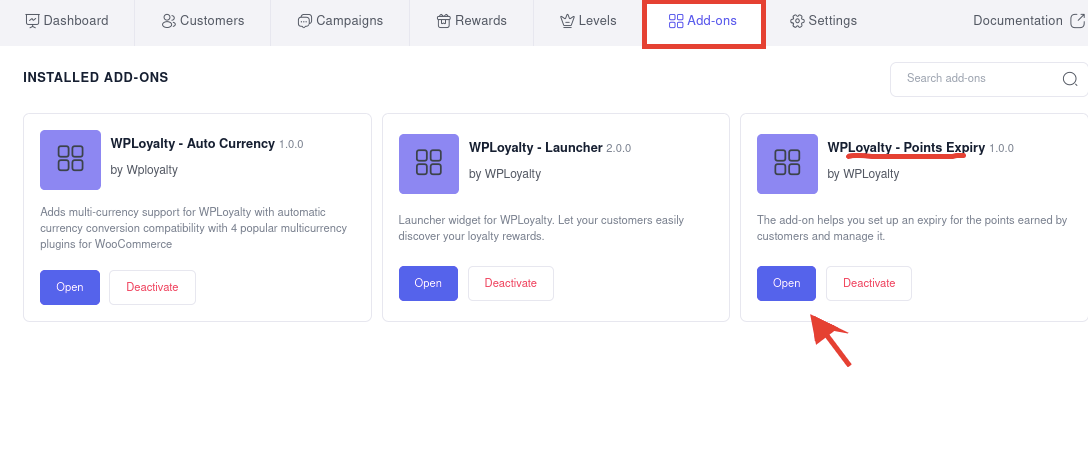Open the Launcher add-on
The height and width of the screenshot is (459, 1088).
pos(428,283)
